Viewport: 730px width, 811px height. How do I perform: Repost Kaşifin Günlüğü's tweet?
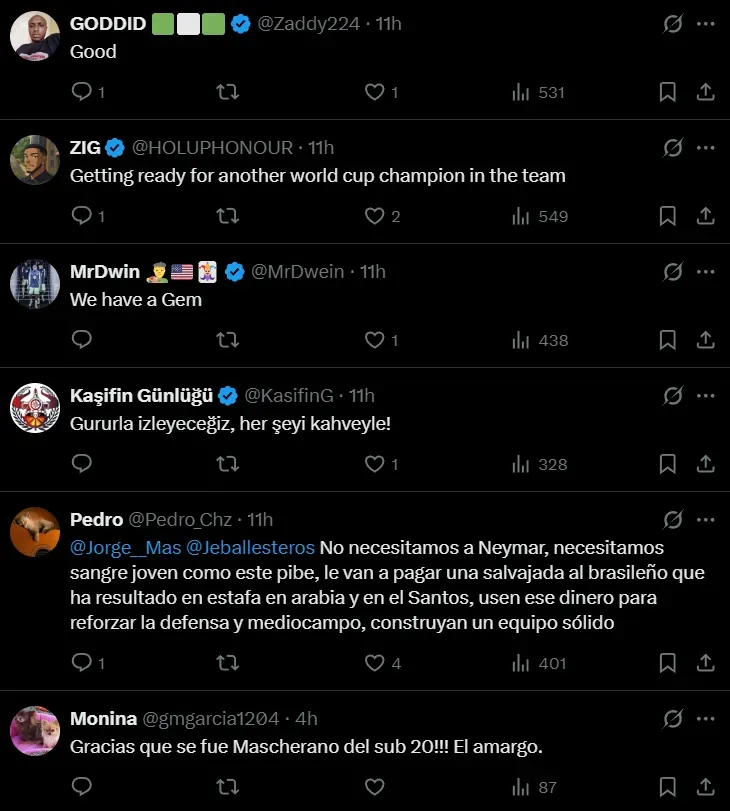coord(228,464)
